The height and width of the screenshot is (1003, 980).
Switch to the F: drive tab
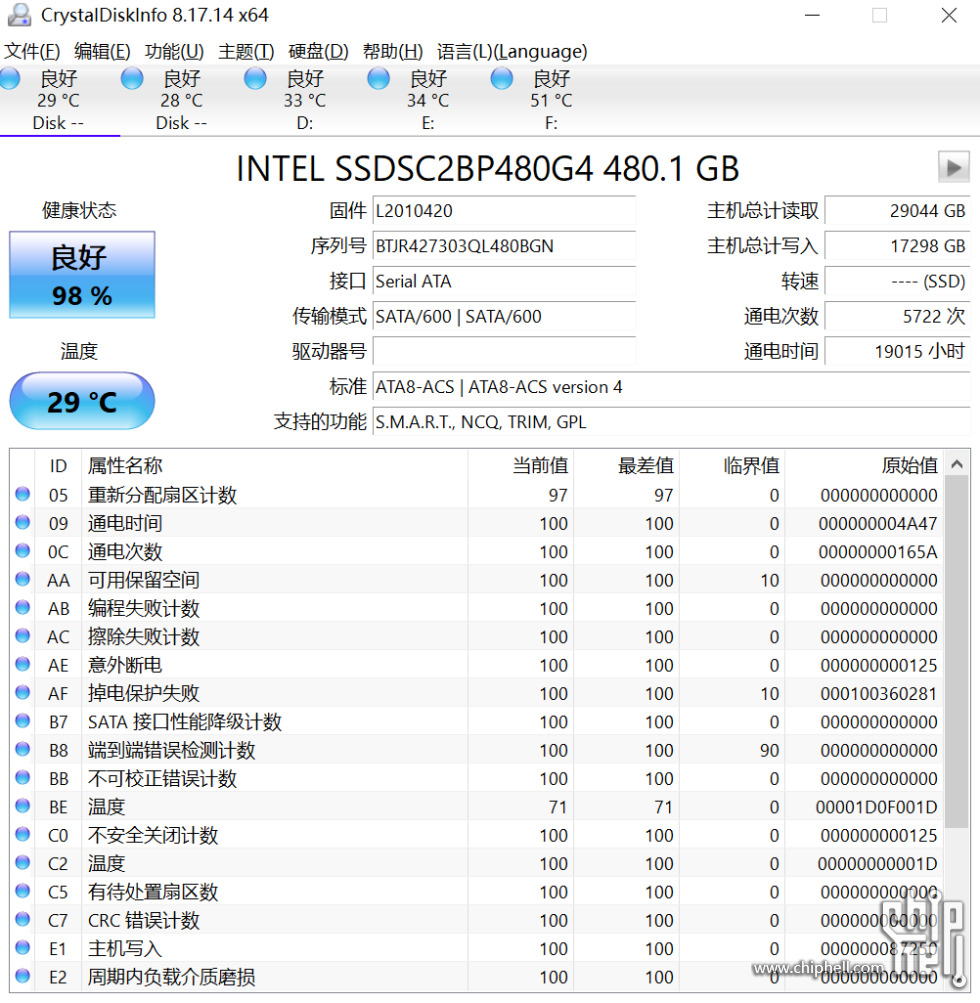pyautogui.click(x=551, y=100)
